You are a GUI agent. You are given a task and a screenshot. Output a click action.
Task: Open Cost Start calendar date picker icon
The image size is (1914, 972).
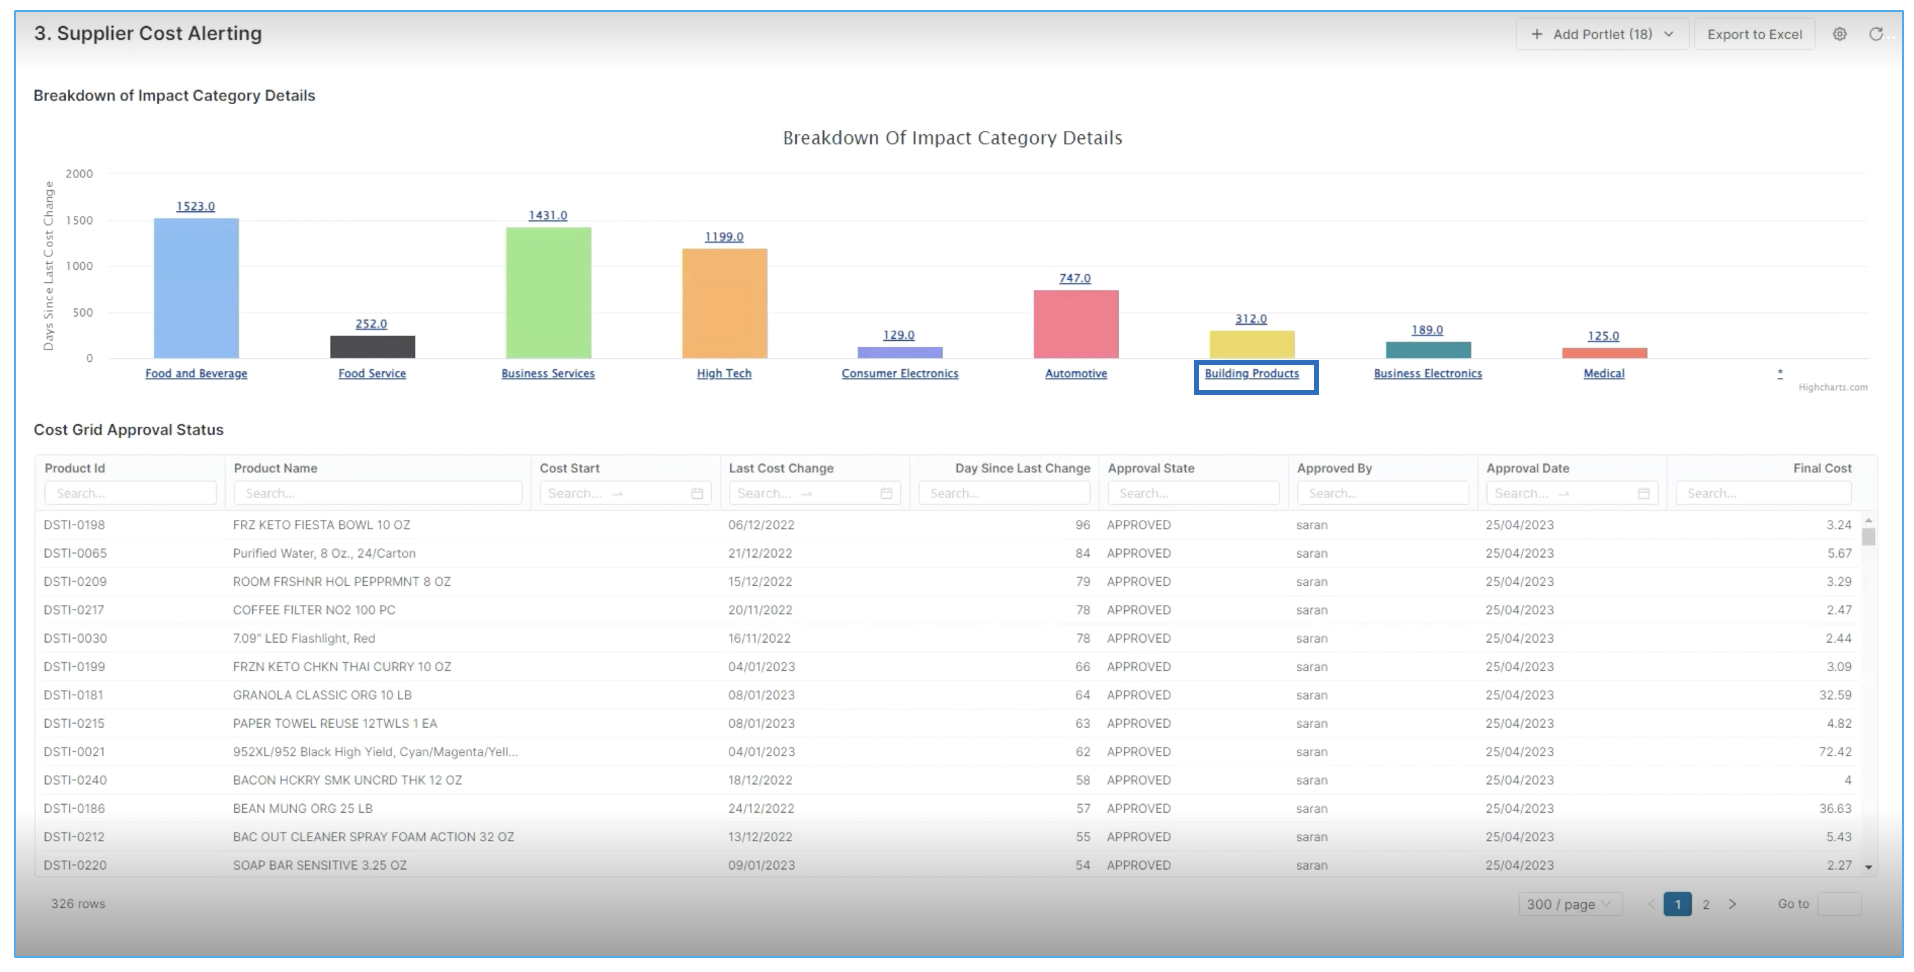[x=697, y=494]
